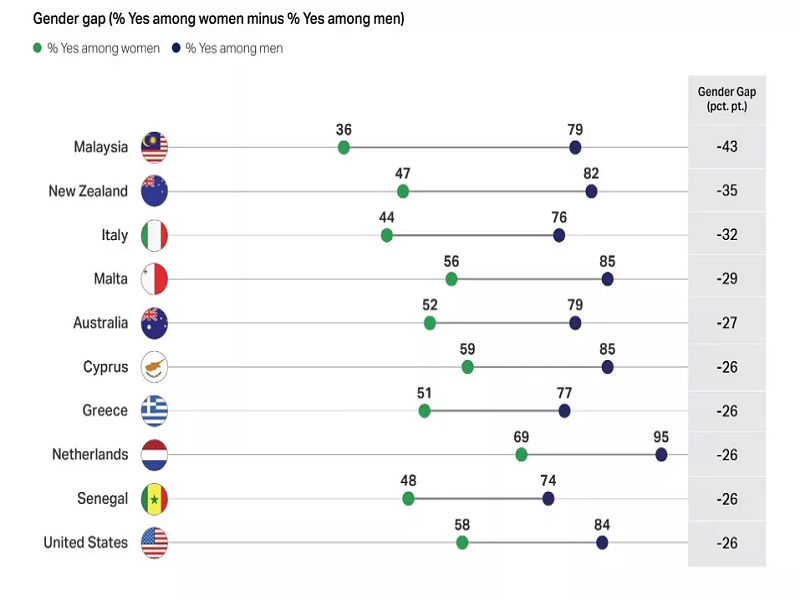
Task: Select the Gender Gap column header
Action: [x=727, y=98]
